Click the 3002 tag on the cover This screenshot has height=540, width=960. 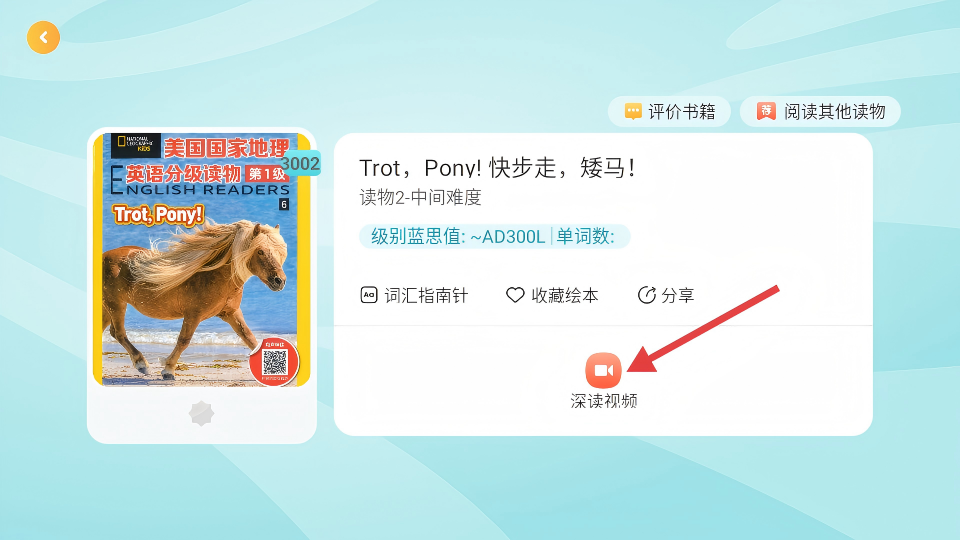pos(301,163)
